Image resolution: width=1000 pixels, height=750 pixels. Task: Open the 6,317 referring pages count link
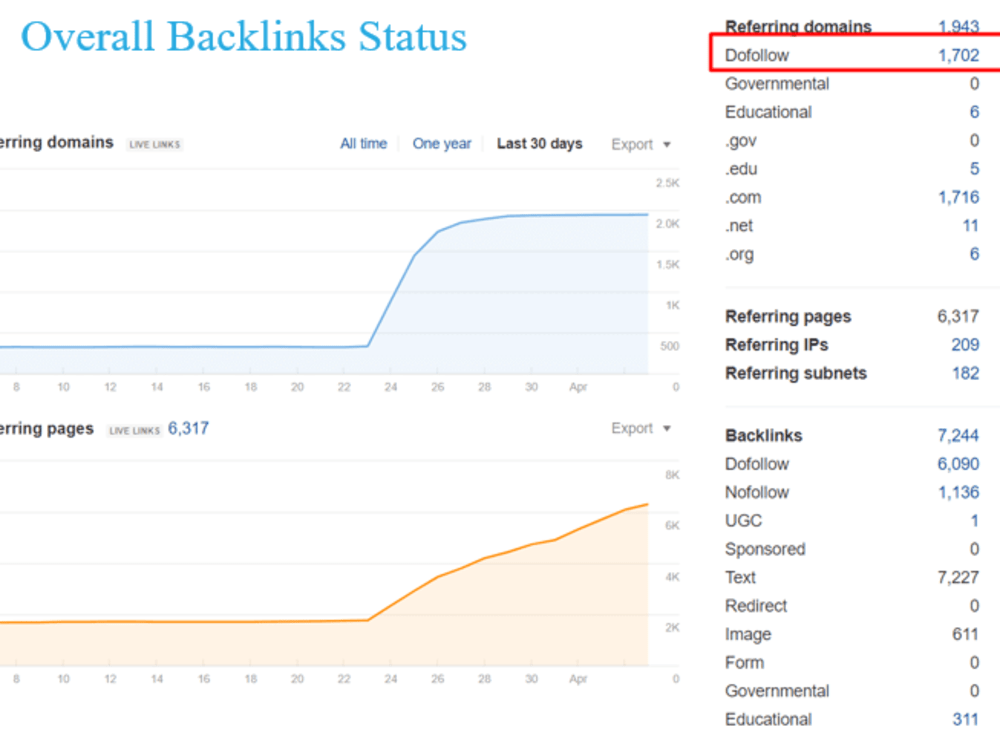188,428
